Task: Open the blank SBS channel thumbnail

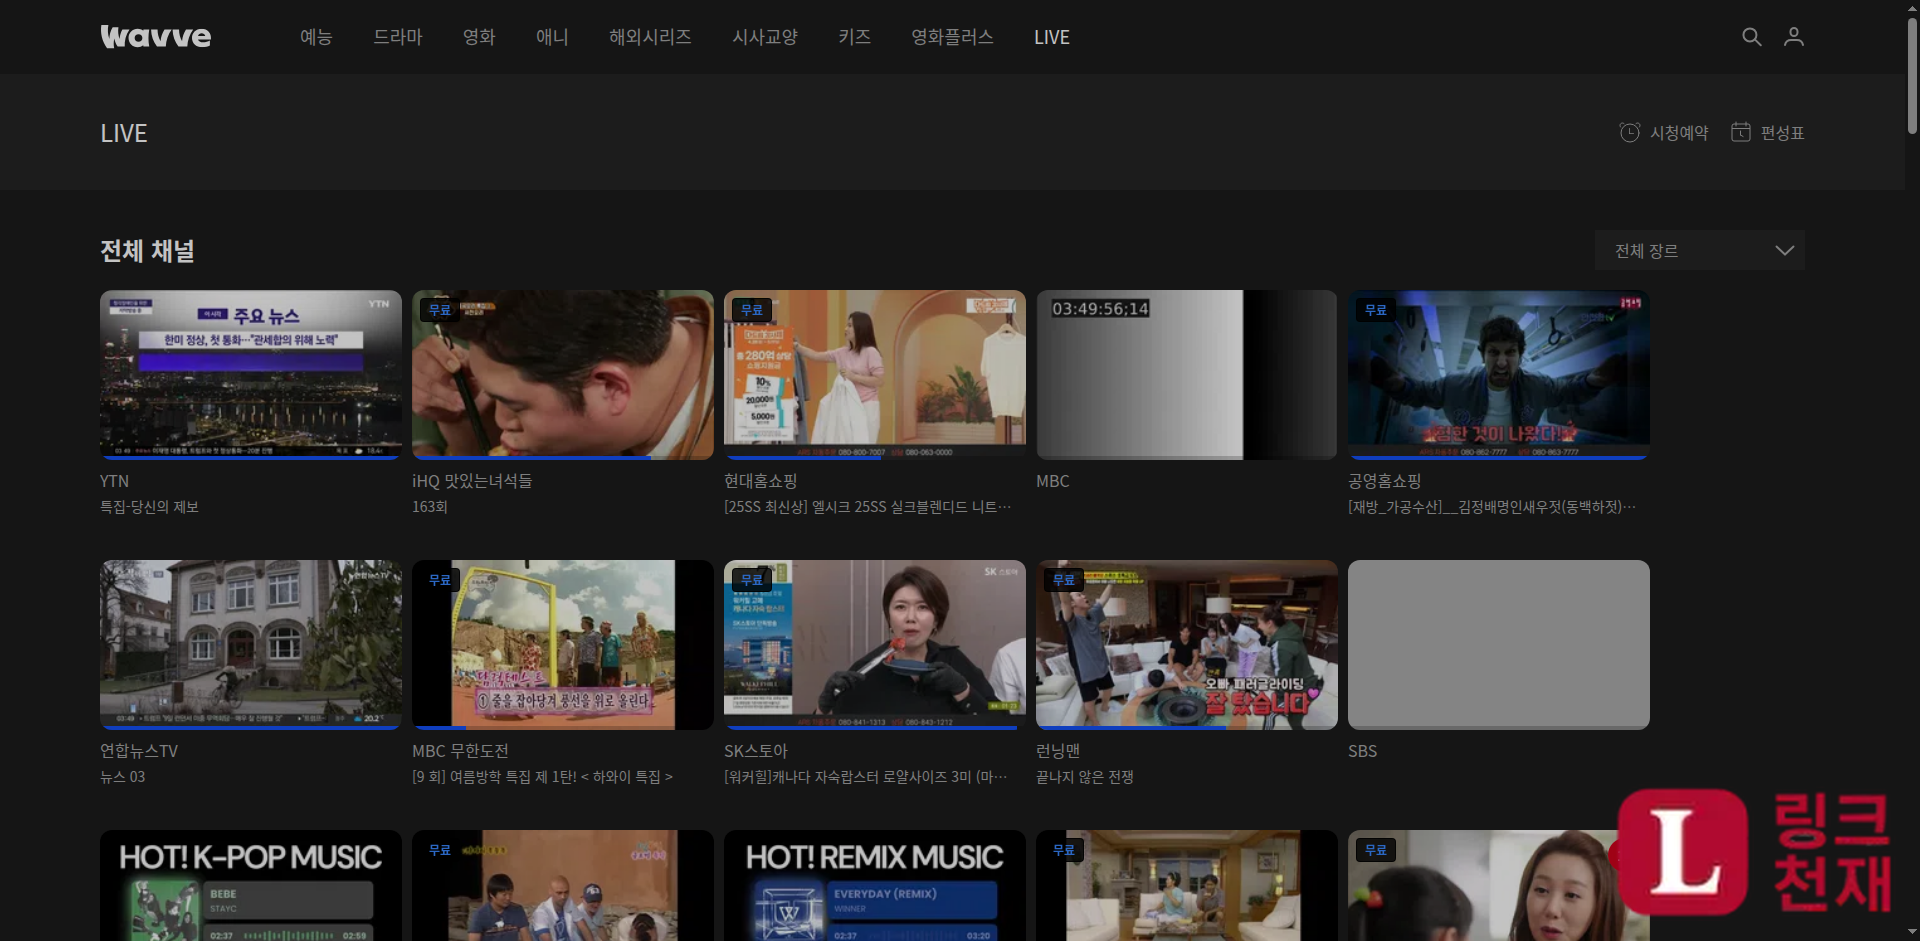Action: pyautogui.click(x=1499, y=645)
